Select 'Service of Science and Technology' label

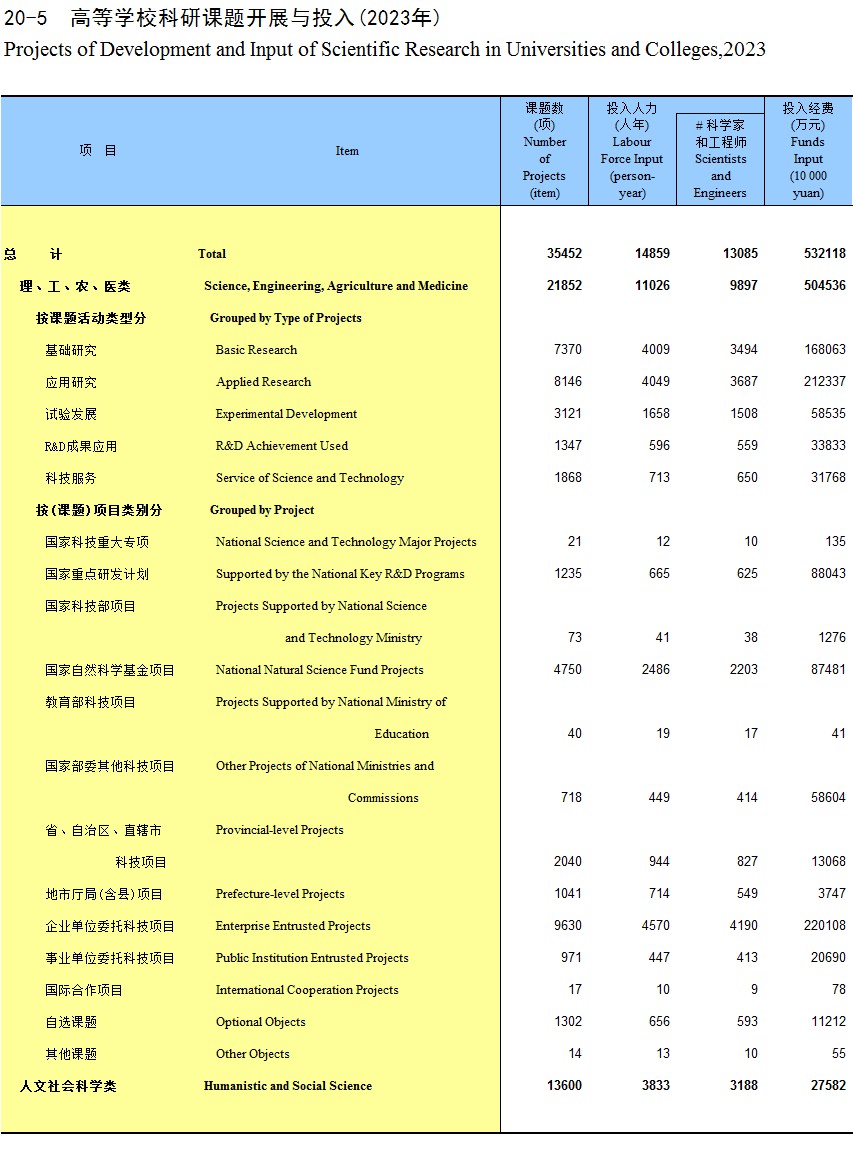point(309,477)
